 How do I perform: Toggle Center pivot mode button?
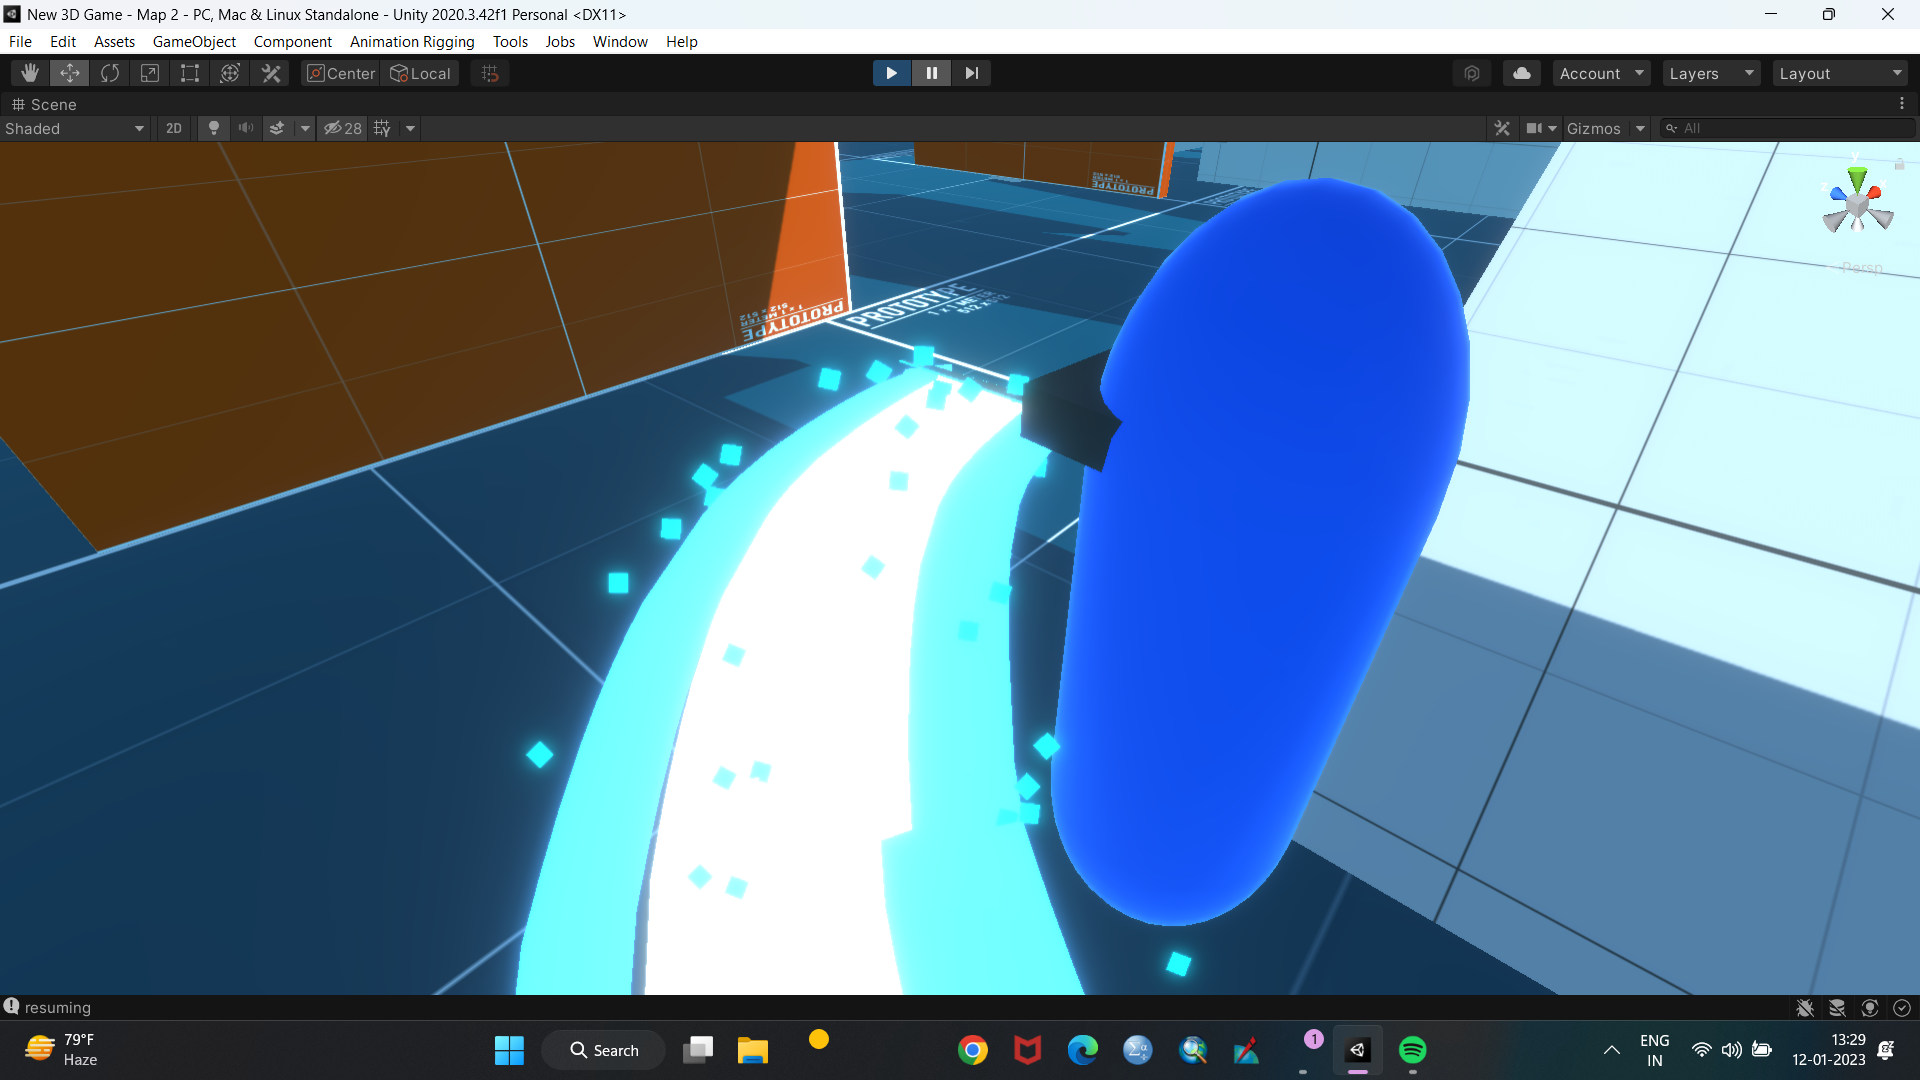pyautogui.click(x=341, y=73)
